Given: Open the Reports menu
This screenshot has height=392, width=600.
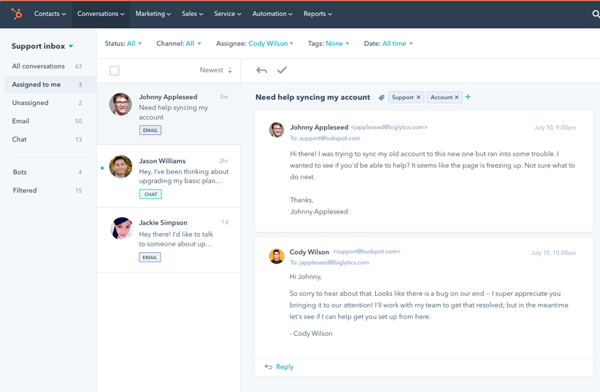Looking at the screenshot, I should point(318,14).
